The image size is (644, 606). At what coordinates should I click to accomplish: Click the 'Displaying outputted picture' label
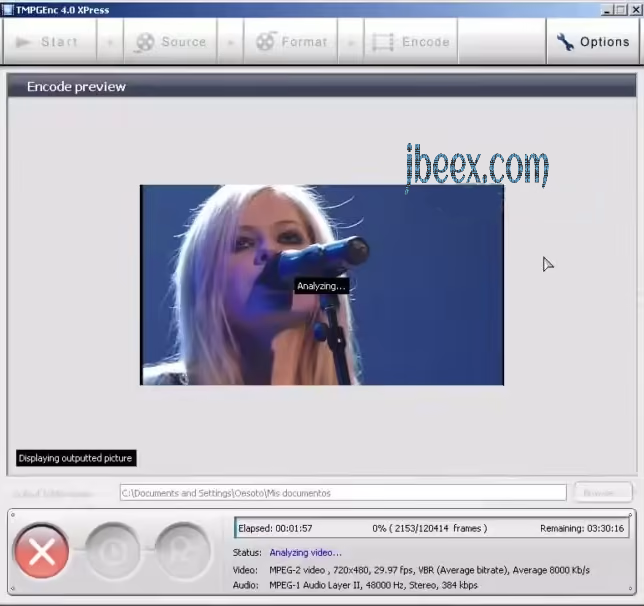tap(76, 458)
